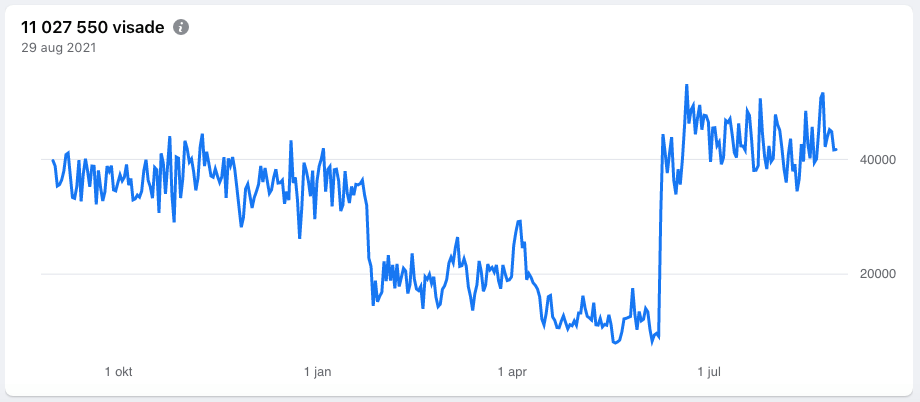Click the tallest spike of the line right of 1 jul
Screen dimensions: 920x402
tap(822, 94)
